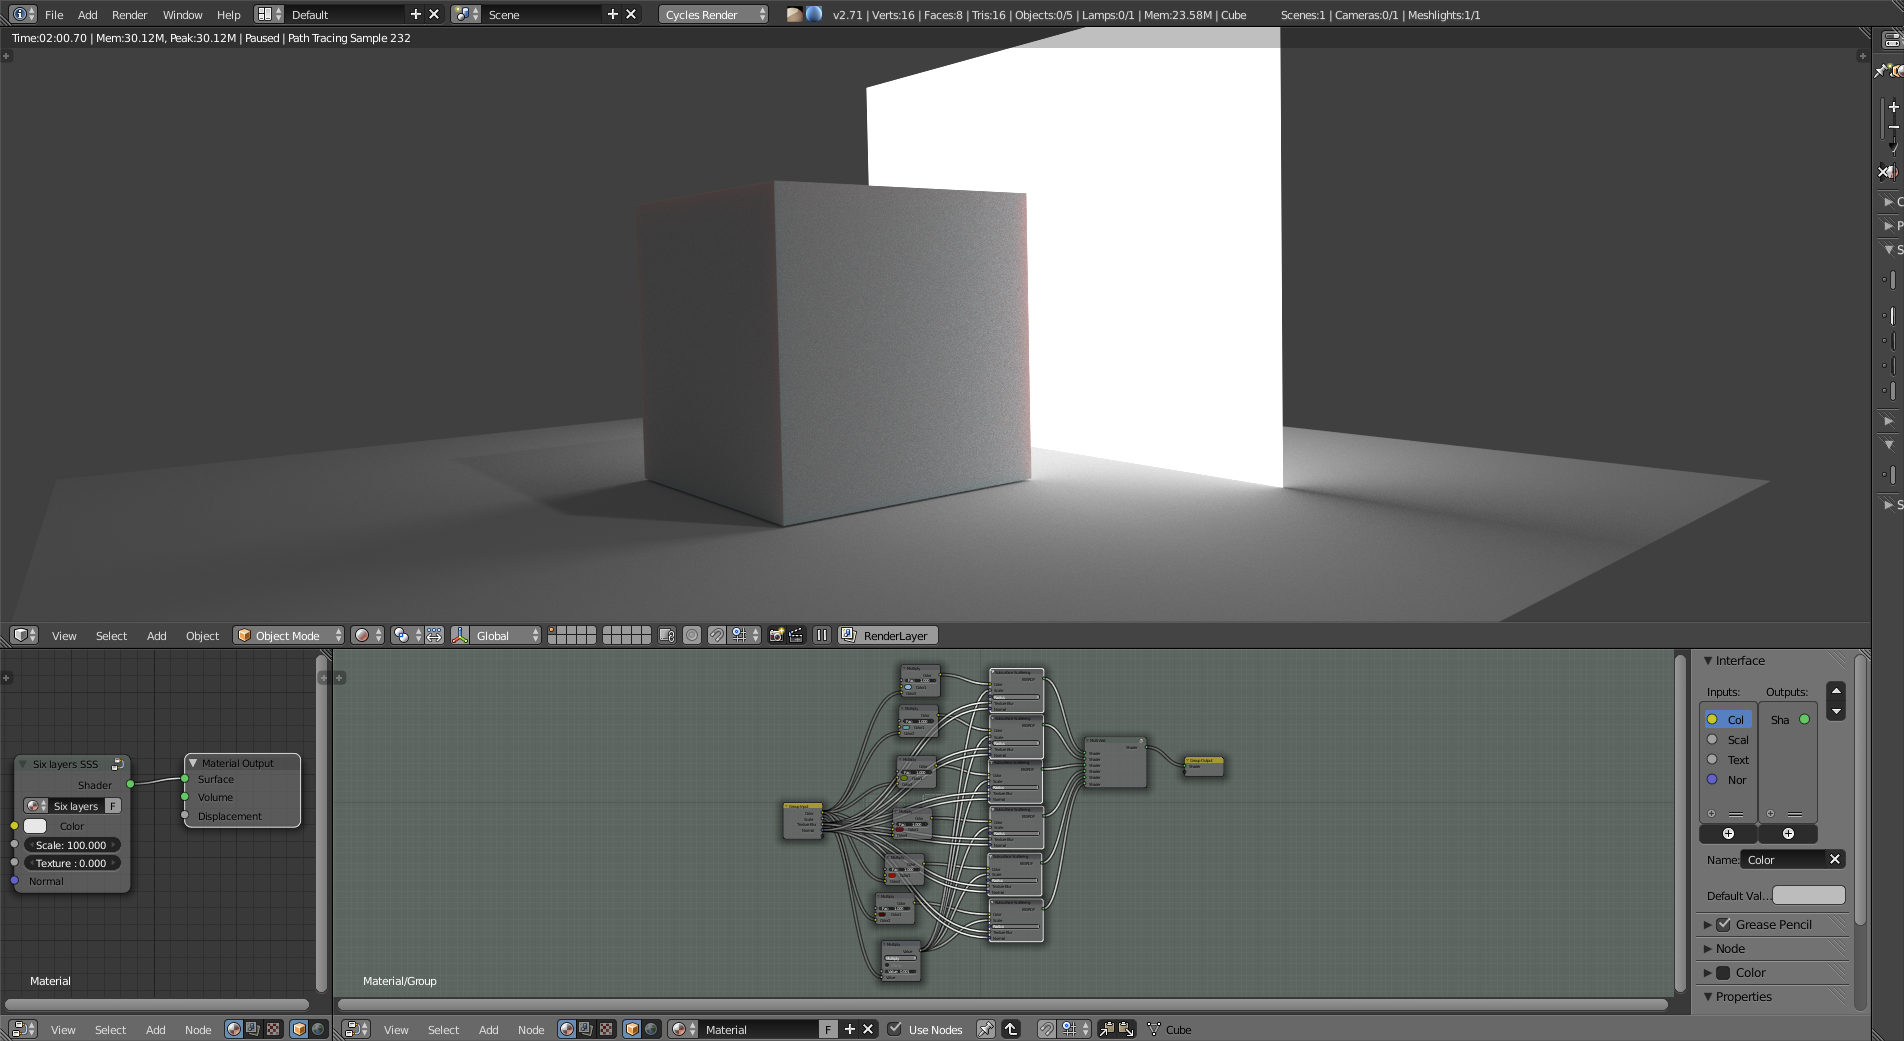The width and height of the screenshot is (1904, 1041).
Task: Click the screen layout browse icon
Action: point(269,14)
